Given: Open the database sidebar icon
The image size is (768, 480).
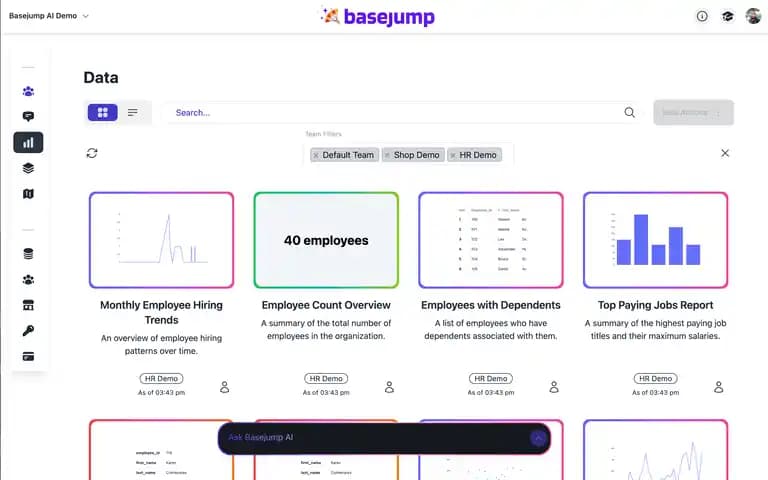Looking at the screenshot, I should [28, 254].
